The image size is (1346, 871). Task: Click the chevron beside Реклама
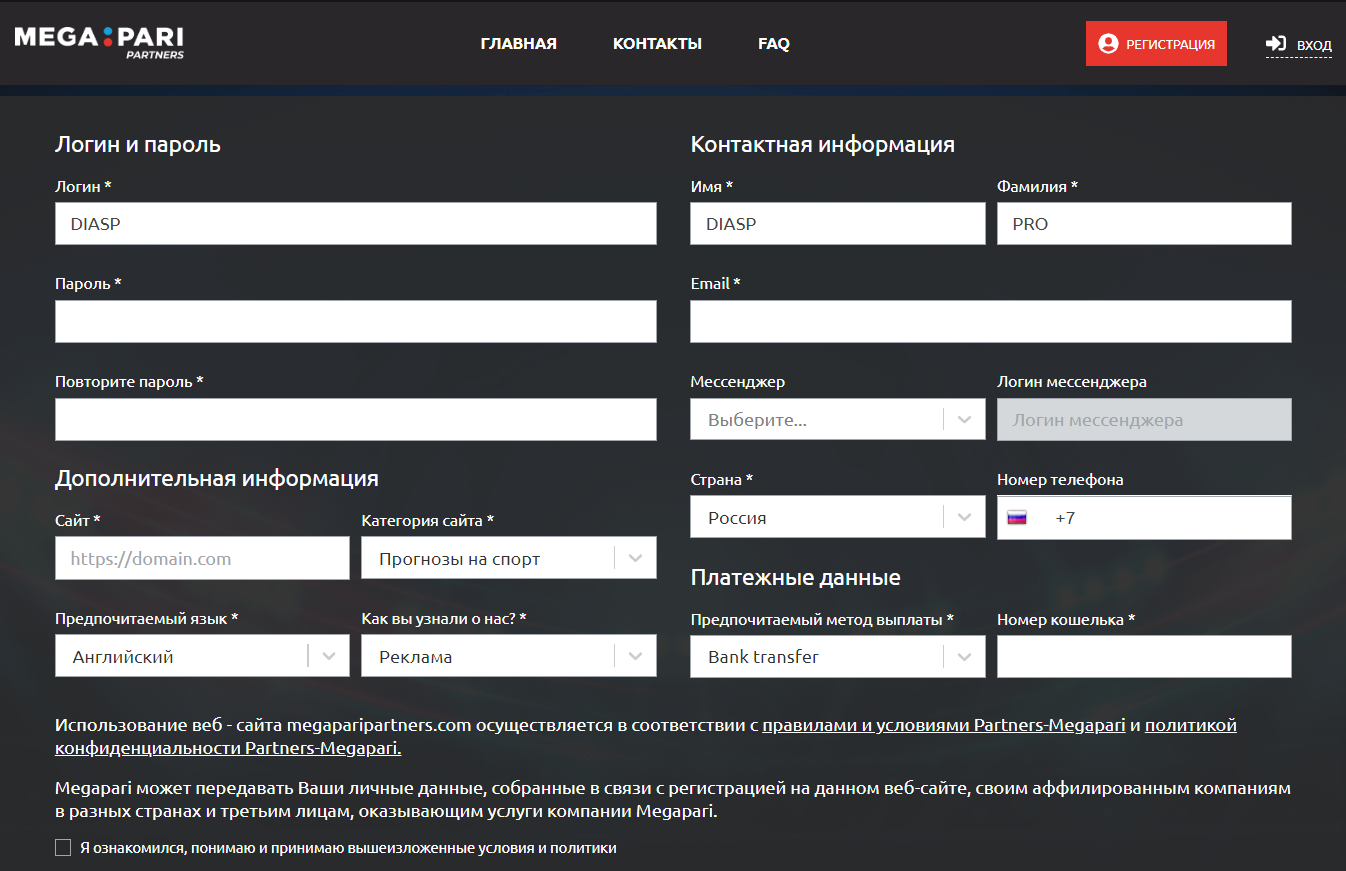pos(636,657)
